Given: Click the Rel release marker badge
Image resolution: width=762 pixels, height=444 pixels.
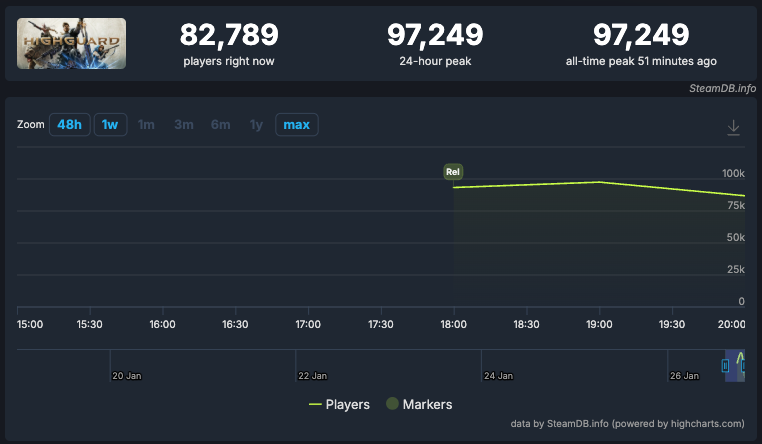Looking at the screenshot, I should point(454,171).
